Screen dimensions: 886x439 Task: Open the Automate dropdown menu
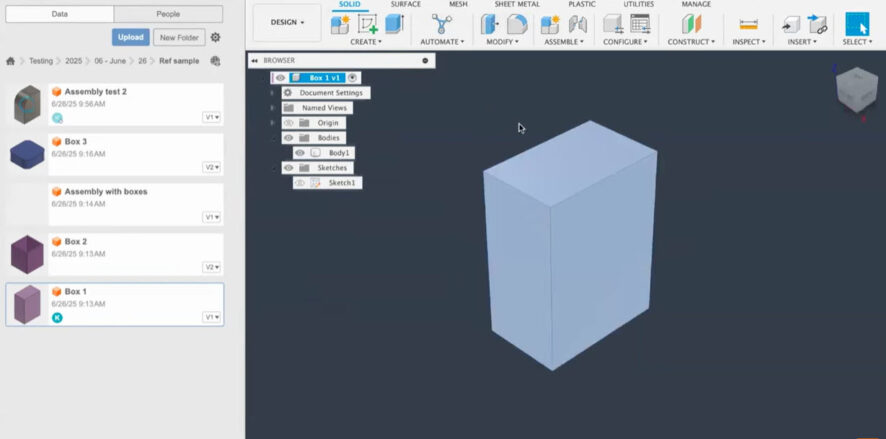(442, 42)
